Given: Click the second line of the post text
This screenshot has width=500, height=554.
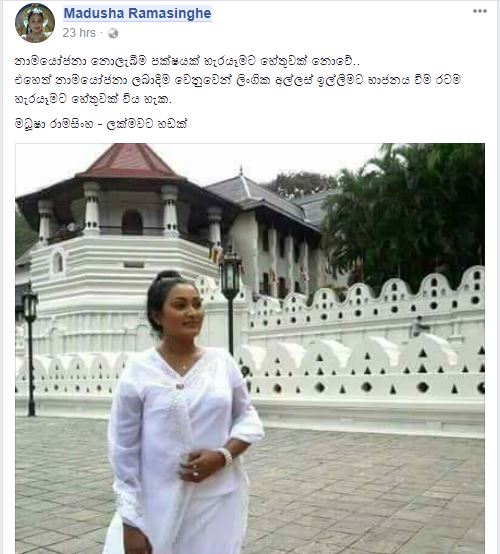Looking at the screenshot, I should pyautogui.click(x=238, y=80).
